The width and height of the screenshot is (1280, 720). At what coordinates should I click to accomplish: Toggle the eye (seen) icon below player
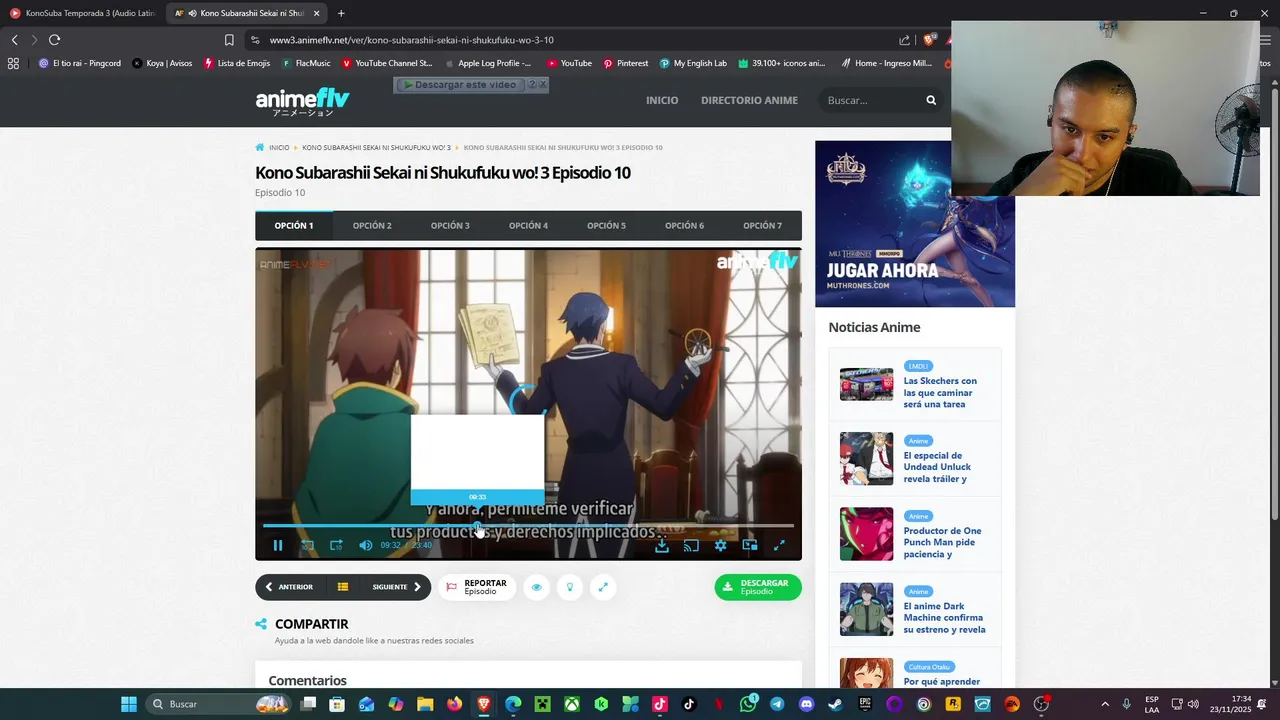tap(536, 587)
